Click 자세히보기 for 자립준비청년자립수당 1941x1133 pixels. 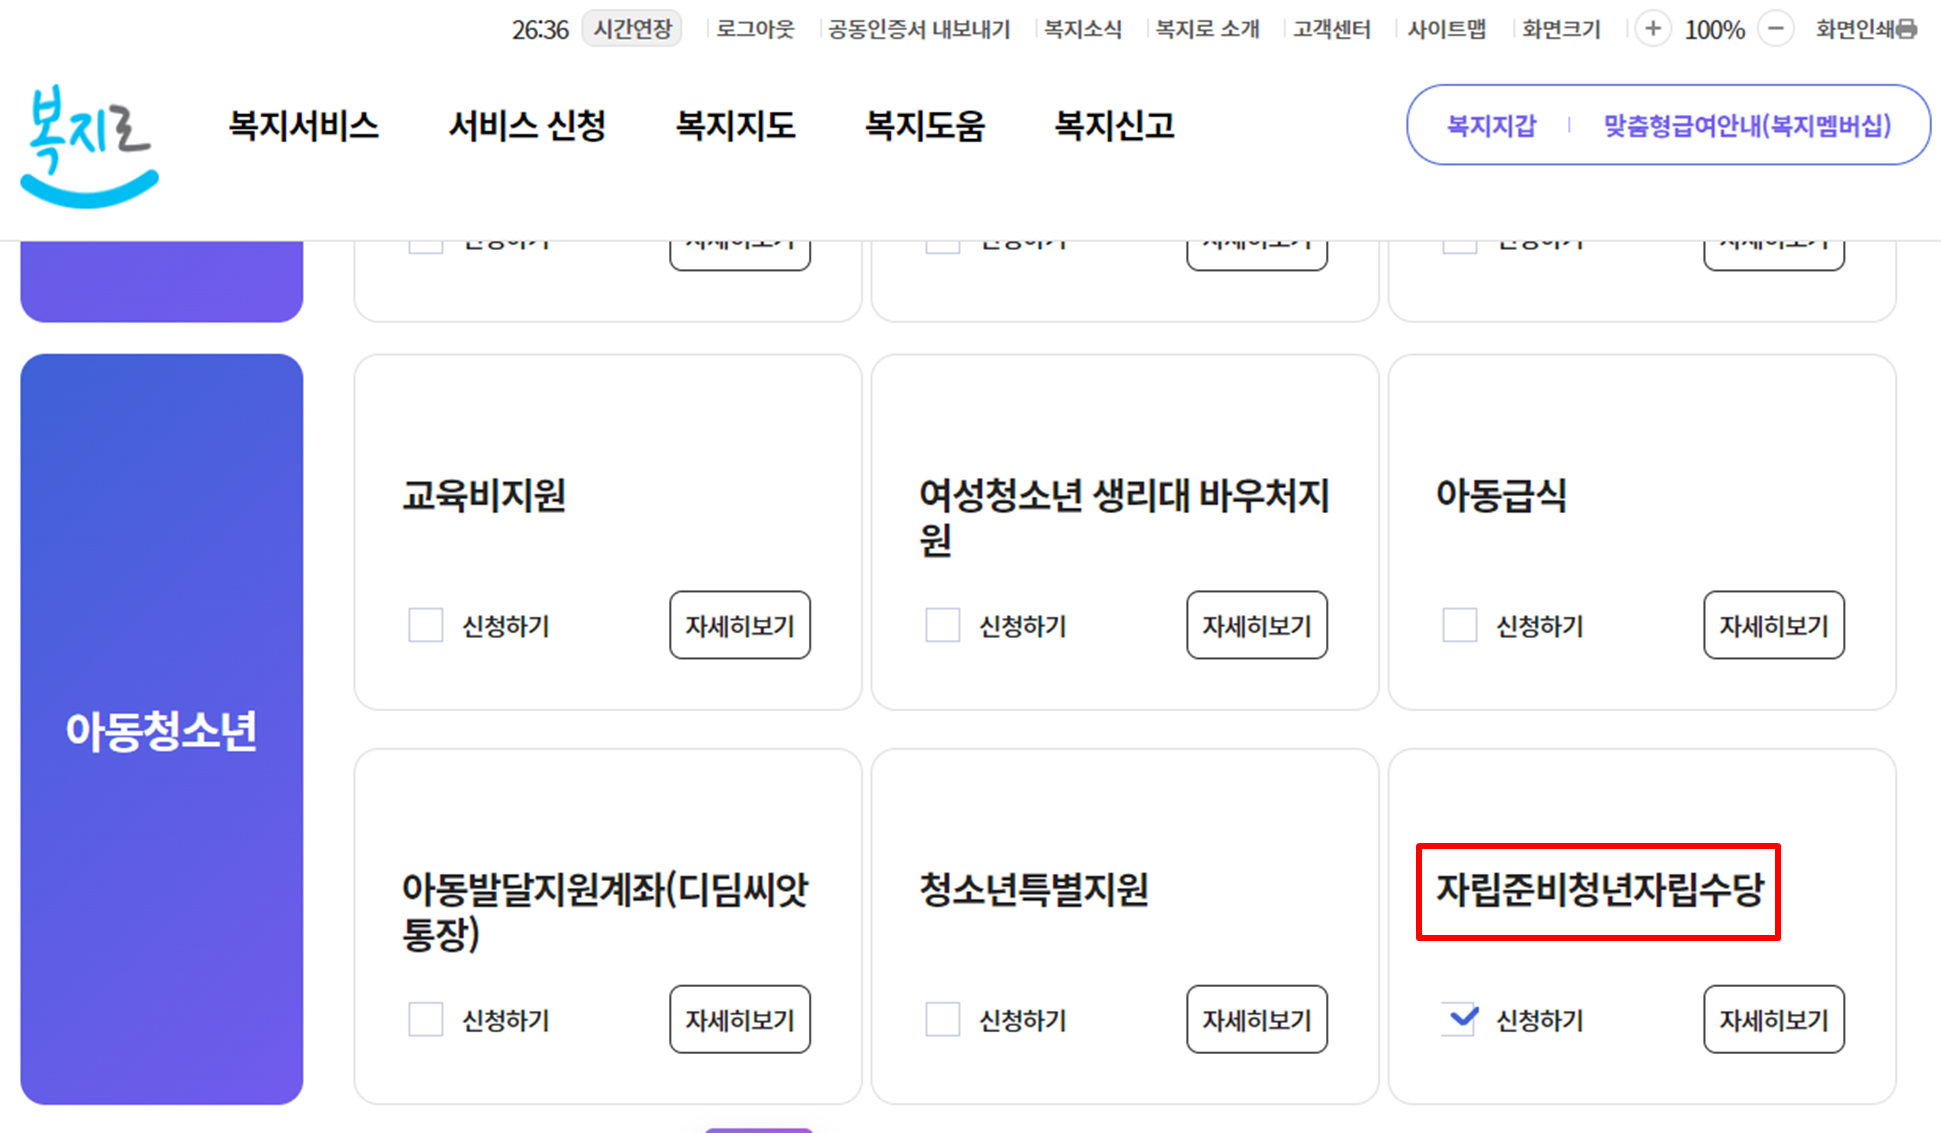point(1774,1019)
